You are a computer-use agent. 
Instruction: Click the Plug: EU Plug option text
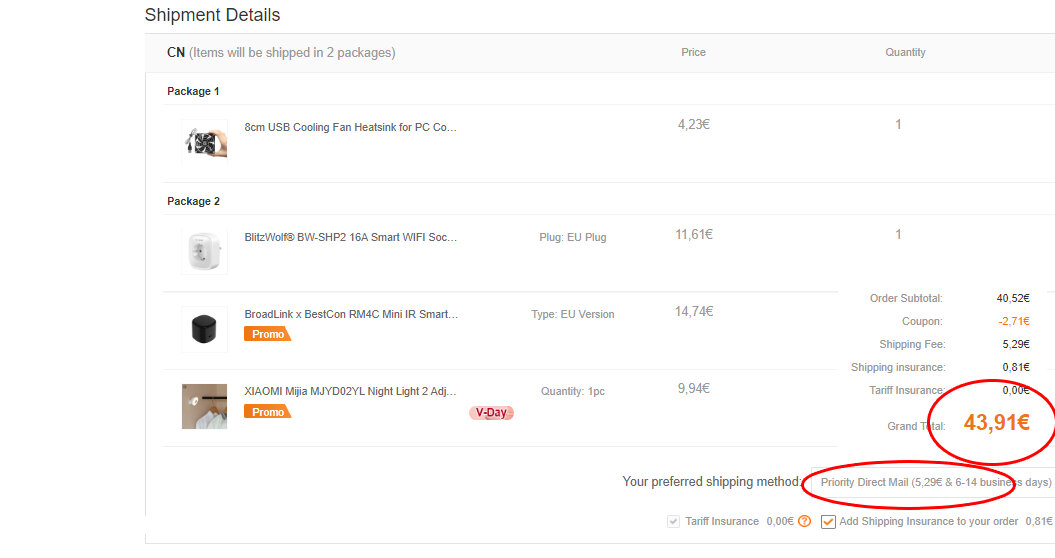(573, 237)
